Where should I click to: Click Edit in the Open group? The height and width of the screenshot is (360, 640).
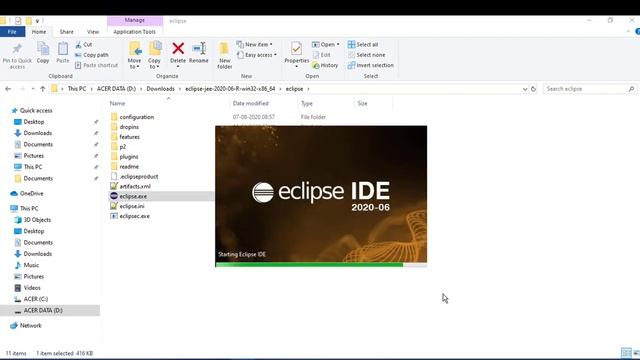pos(321,55)
